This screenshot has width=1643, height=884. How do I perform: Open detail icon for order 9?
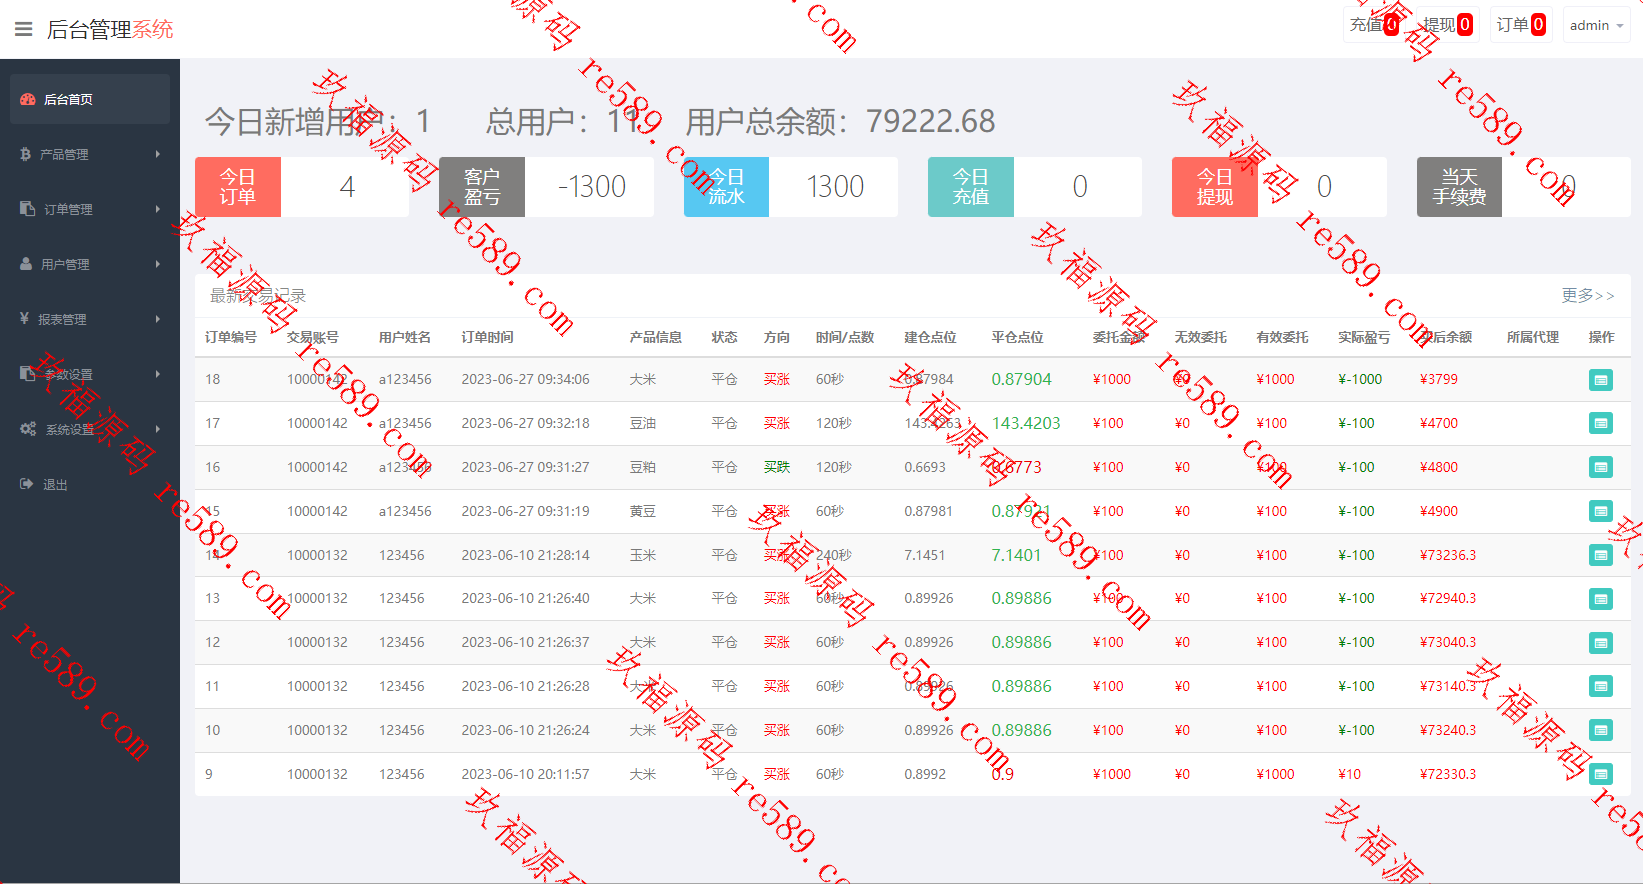[1601, 774]
